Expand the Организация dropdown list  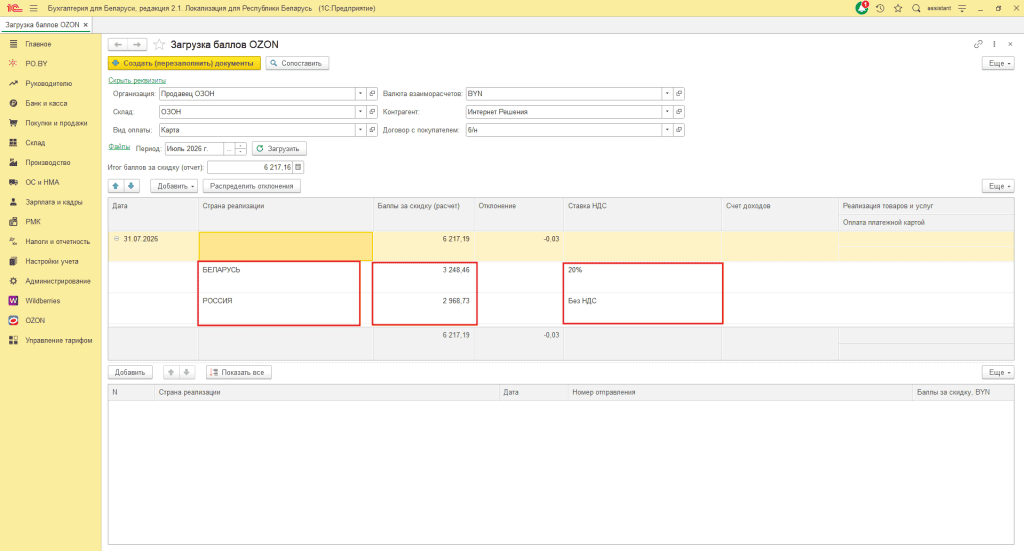tap(360, 93)
